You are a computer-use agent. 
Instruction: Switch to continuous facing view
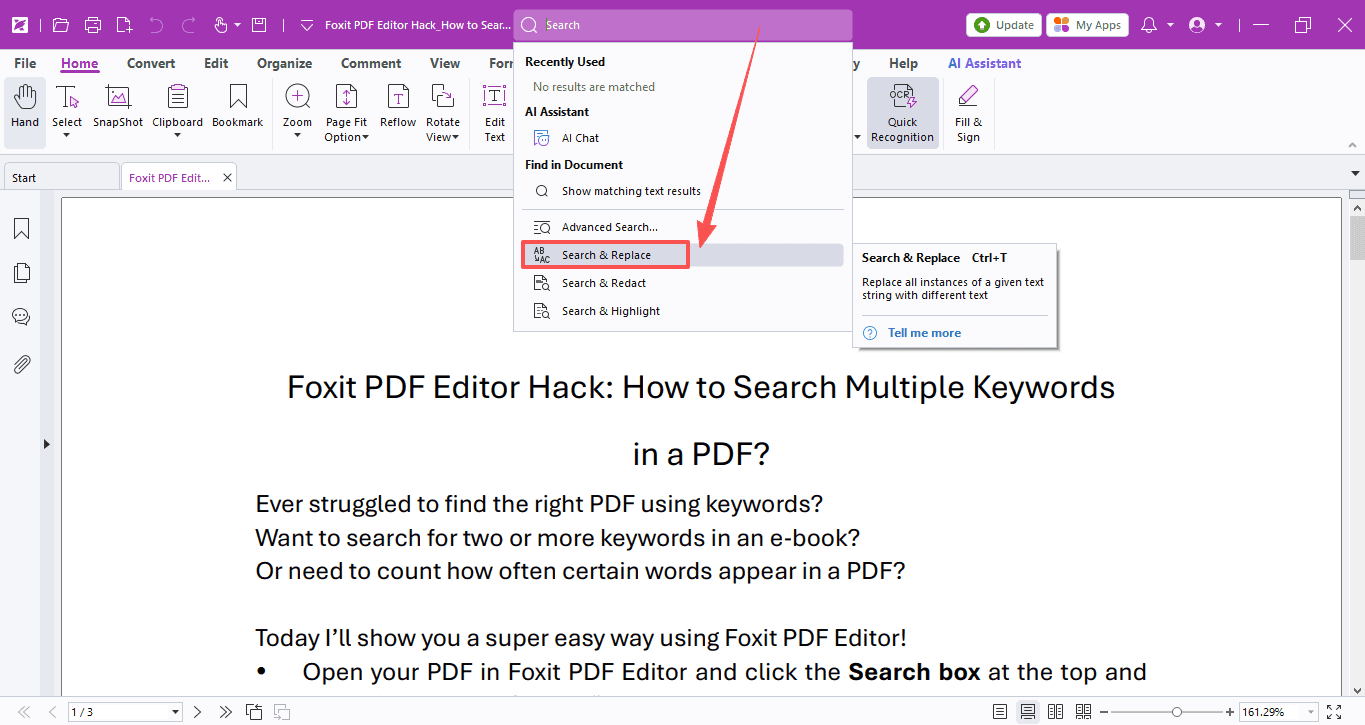pyautogui.click(x=1083, y=712)
